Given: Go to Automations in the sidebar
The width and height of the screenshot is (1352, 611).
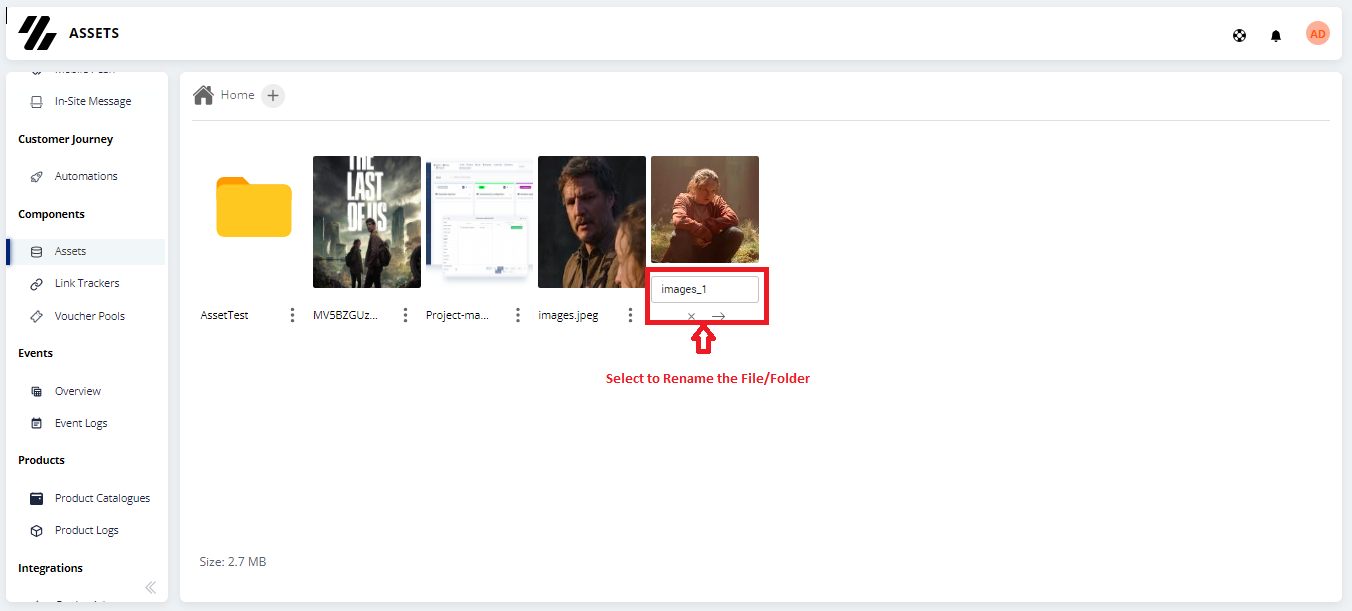Looking at the screenshot, I should pos(86,176).
